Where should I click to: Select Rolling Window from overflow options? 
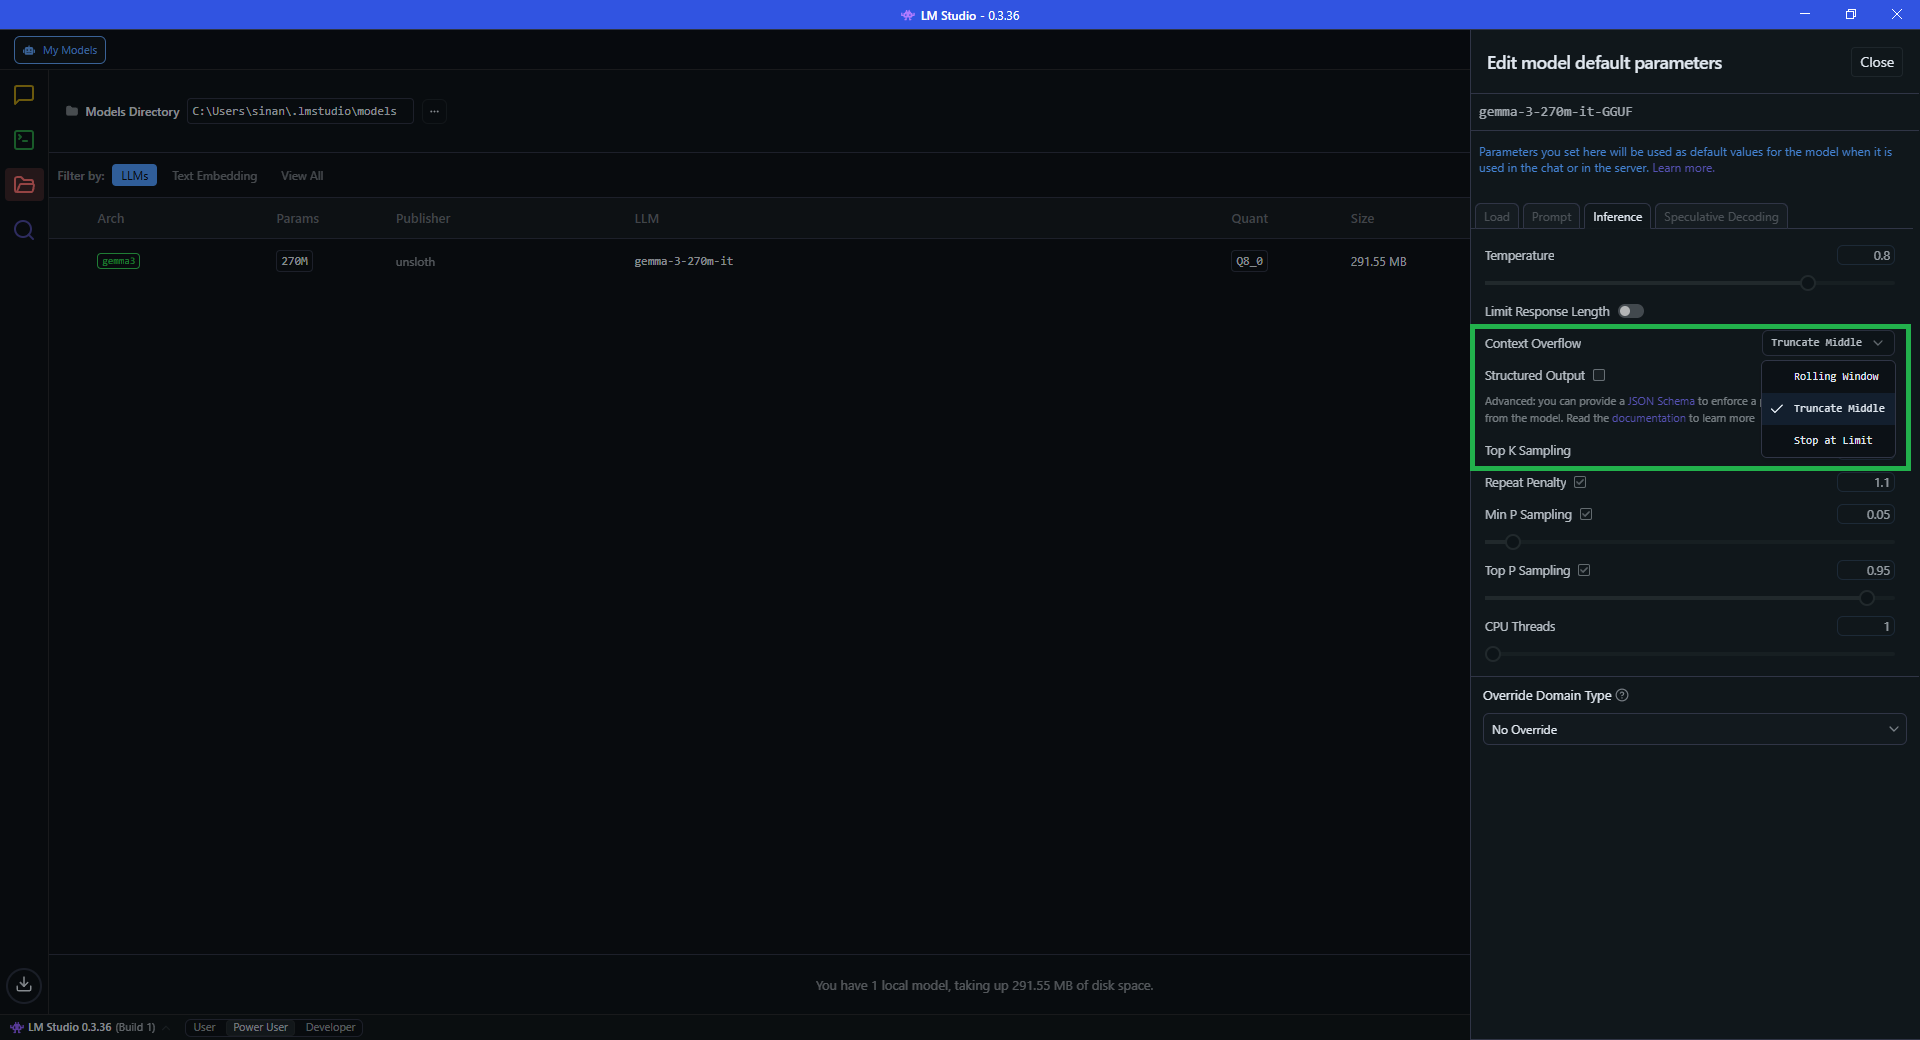[x=1835, y=376]
